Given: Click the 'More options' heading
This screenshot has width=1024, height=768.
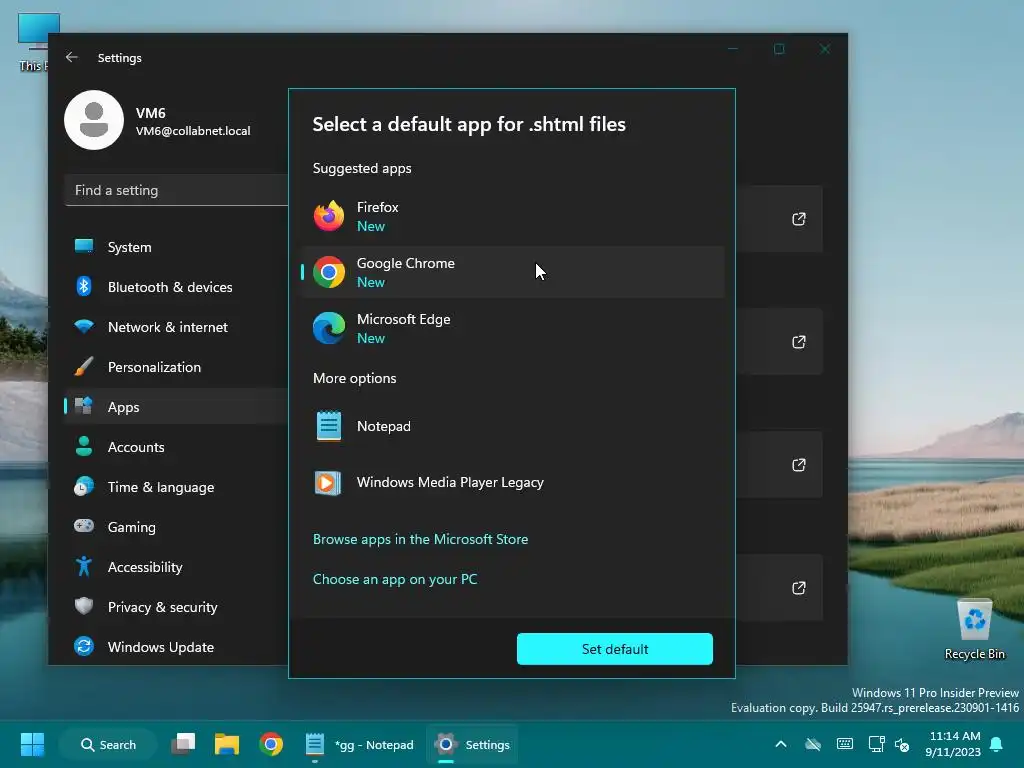Looking at the screenshot, I should point(355,378).
